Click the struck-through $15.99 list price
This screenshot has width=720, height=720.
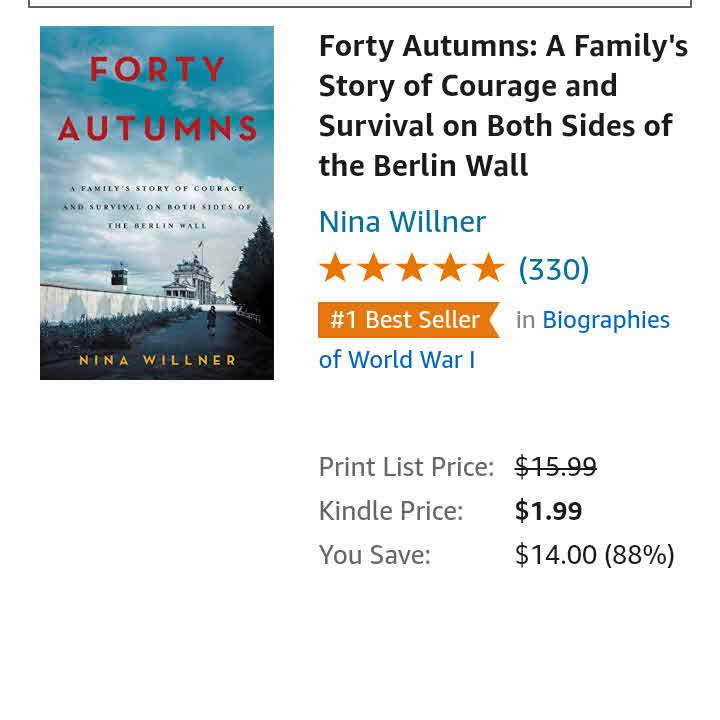(x=555, y=467)
